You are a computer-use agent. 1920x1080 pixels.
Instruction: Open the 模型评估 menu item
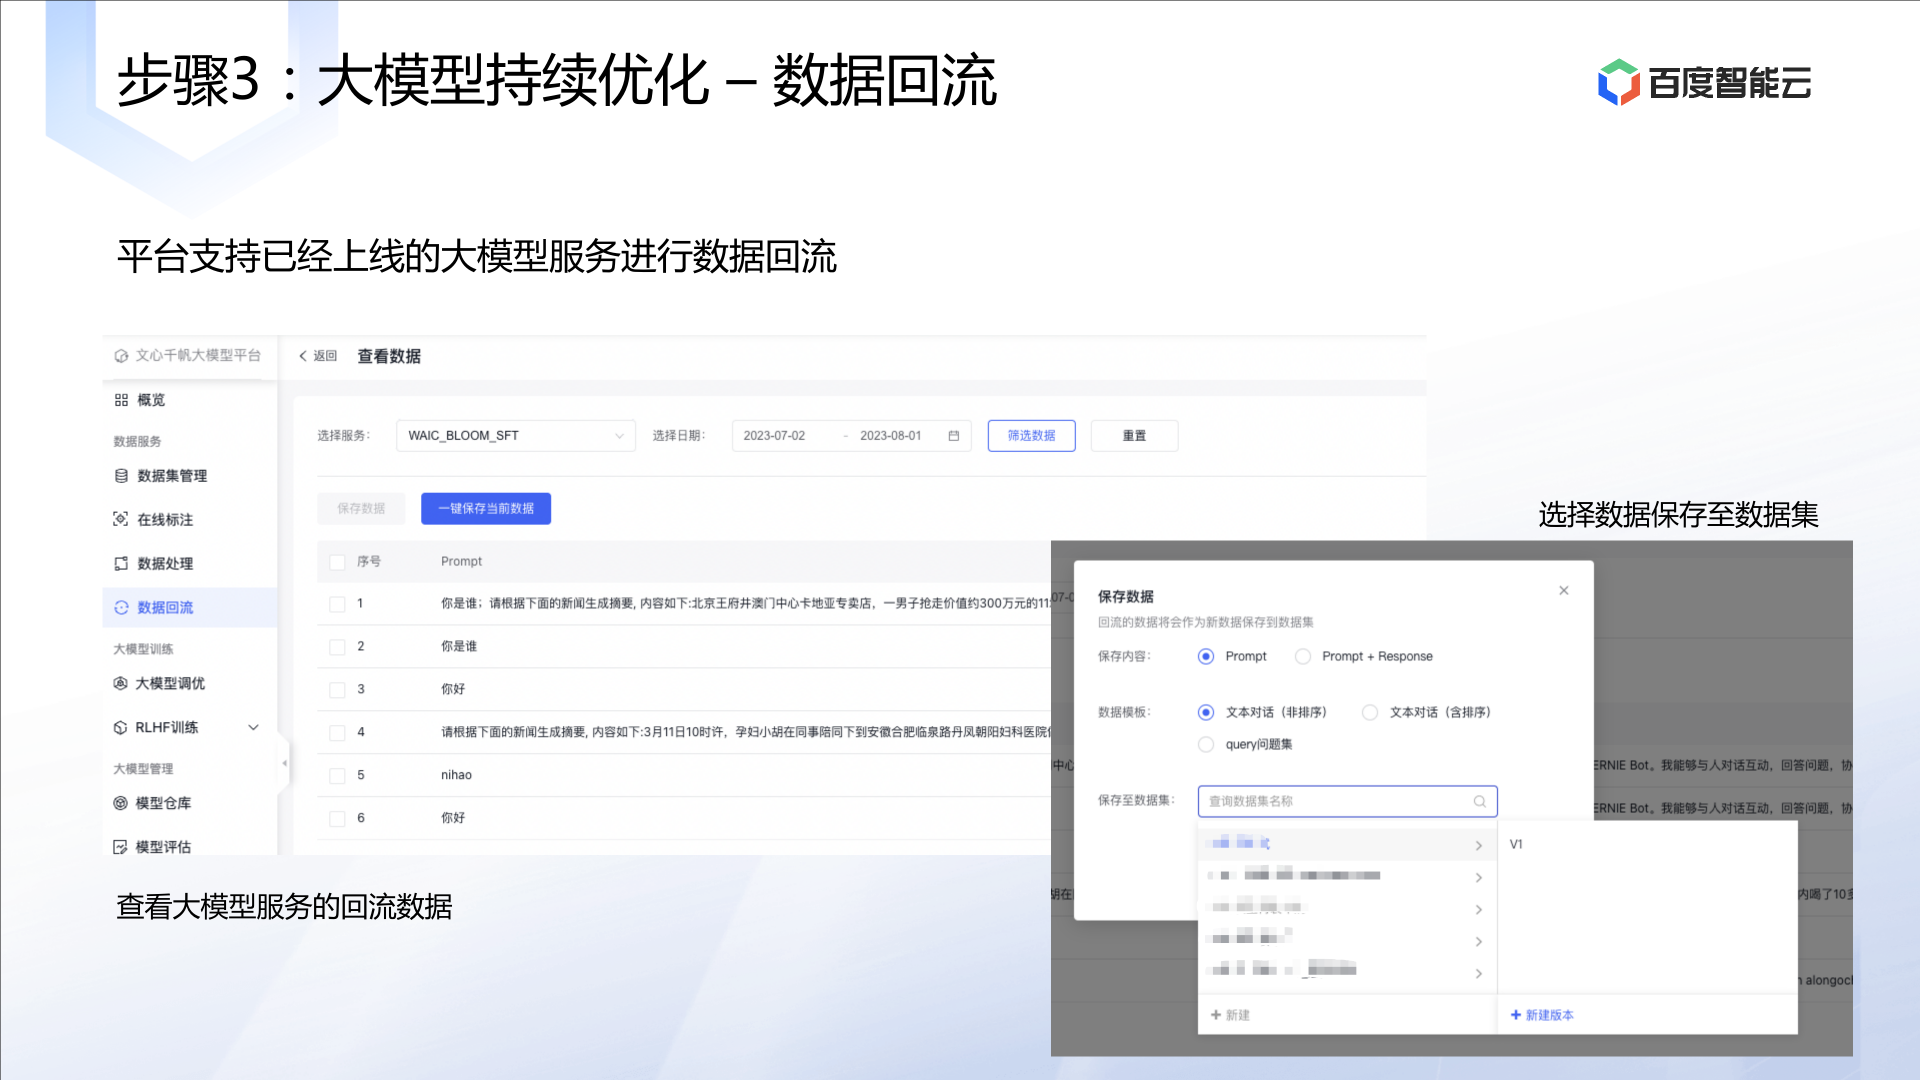pyautogui.click(x=190, y=845)
